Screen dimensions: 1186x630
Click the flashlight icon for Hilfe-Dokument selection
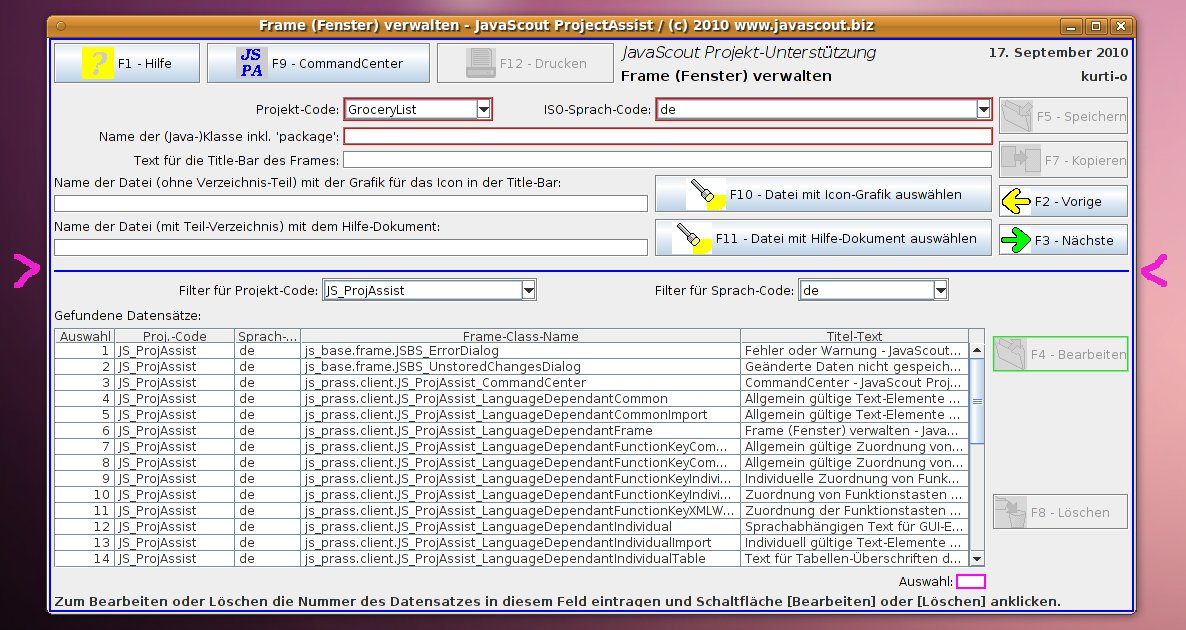pos(705,239)
